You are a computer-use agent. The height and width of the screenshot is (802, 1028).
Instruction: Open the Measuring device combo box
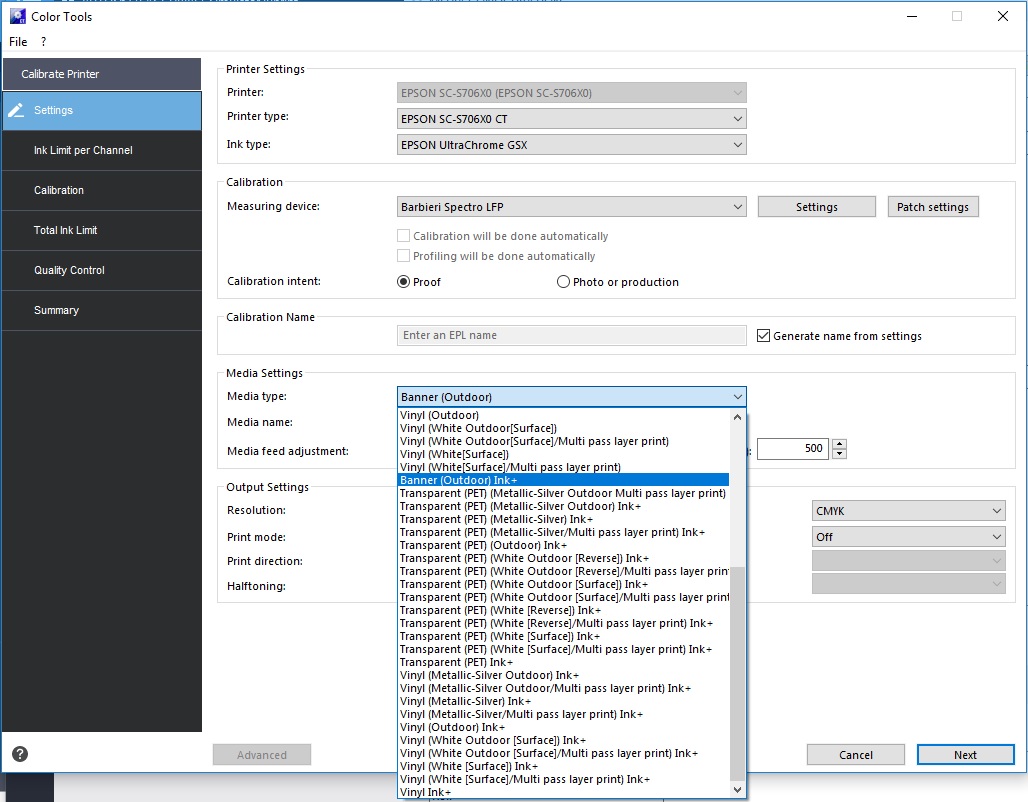coord(571,207)
